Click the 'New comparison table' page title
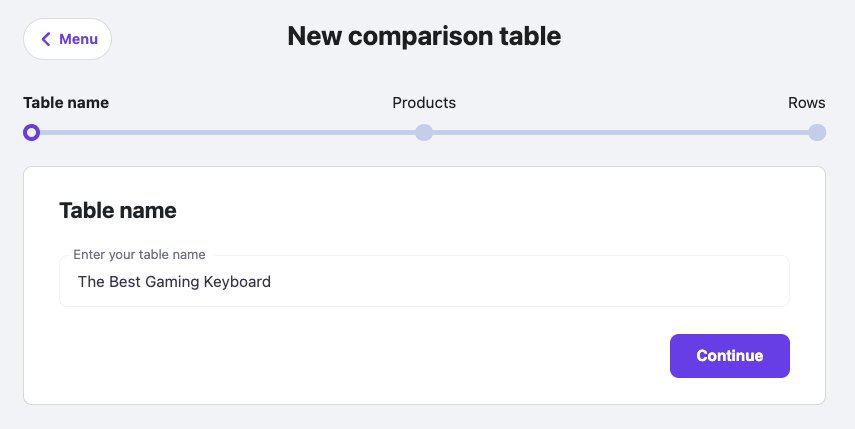This screenshot has height=429, width=855. (x=424, y=37)
